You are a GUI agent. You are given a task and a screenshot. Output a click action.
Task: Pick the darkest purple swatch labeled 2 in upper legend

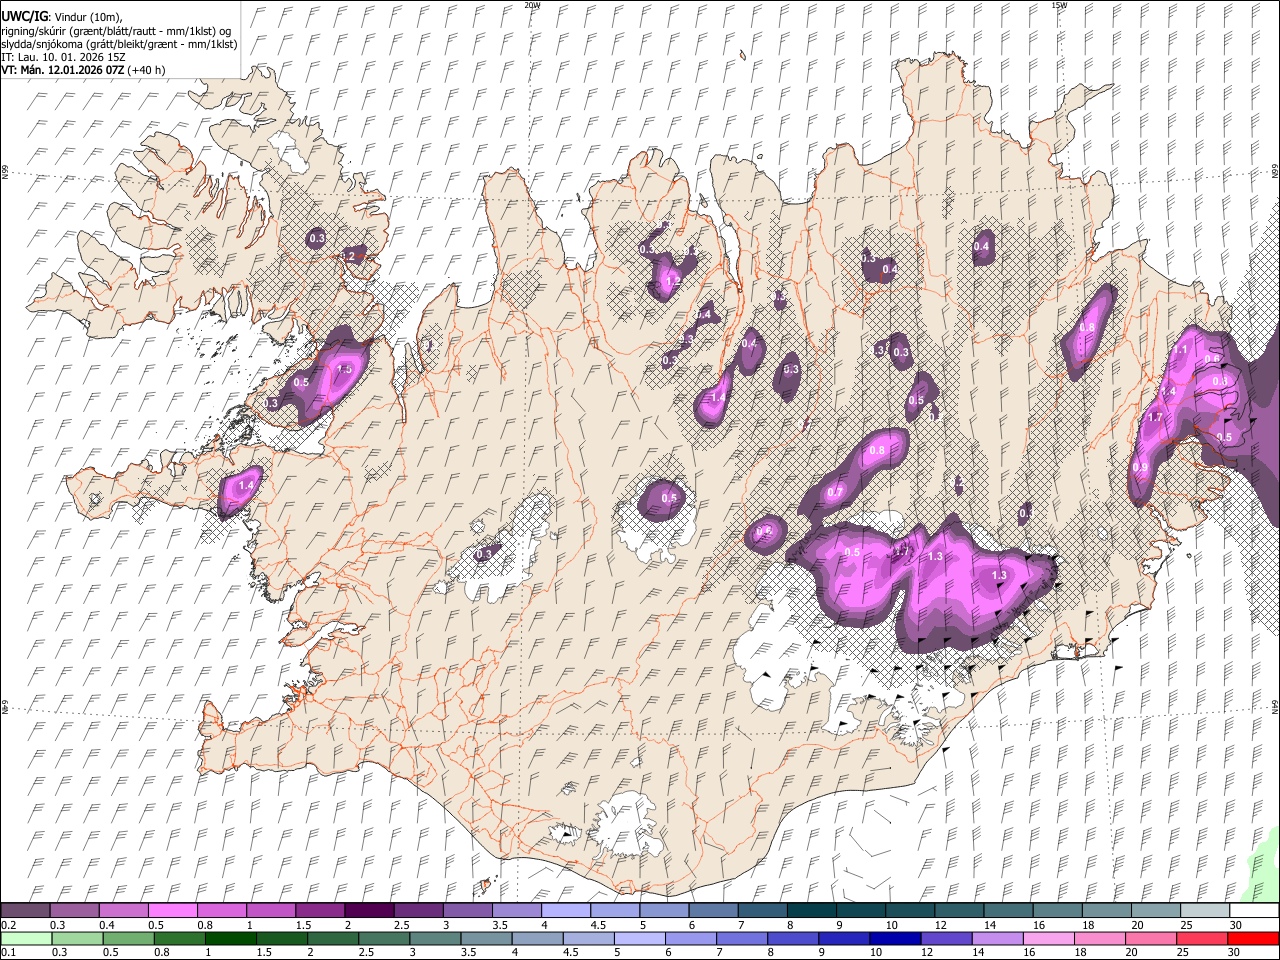click(x=368, y=911)
